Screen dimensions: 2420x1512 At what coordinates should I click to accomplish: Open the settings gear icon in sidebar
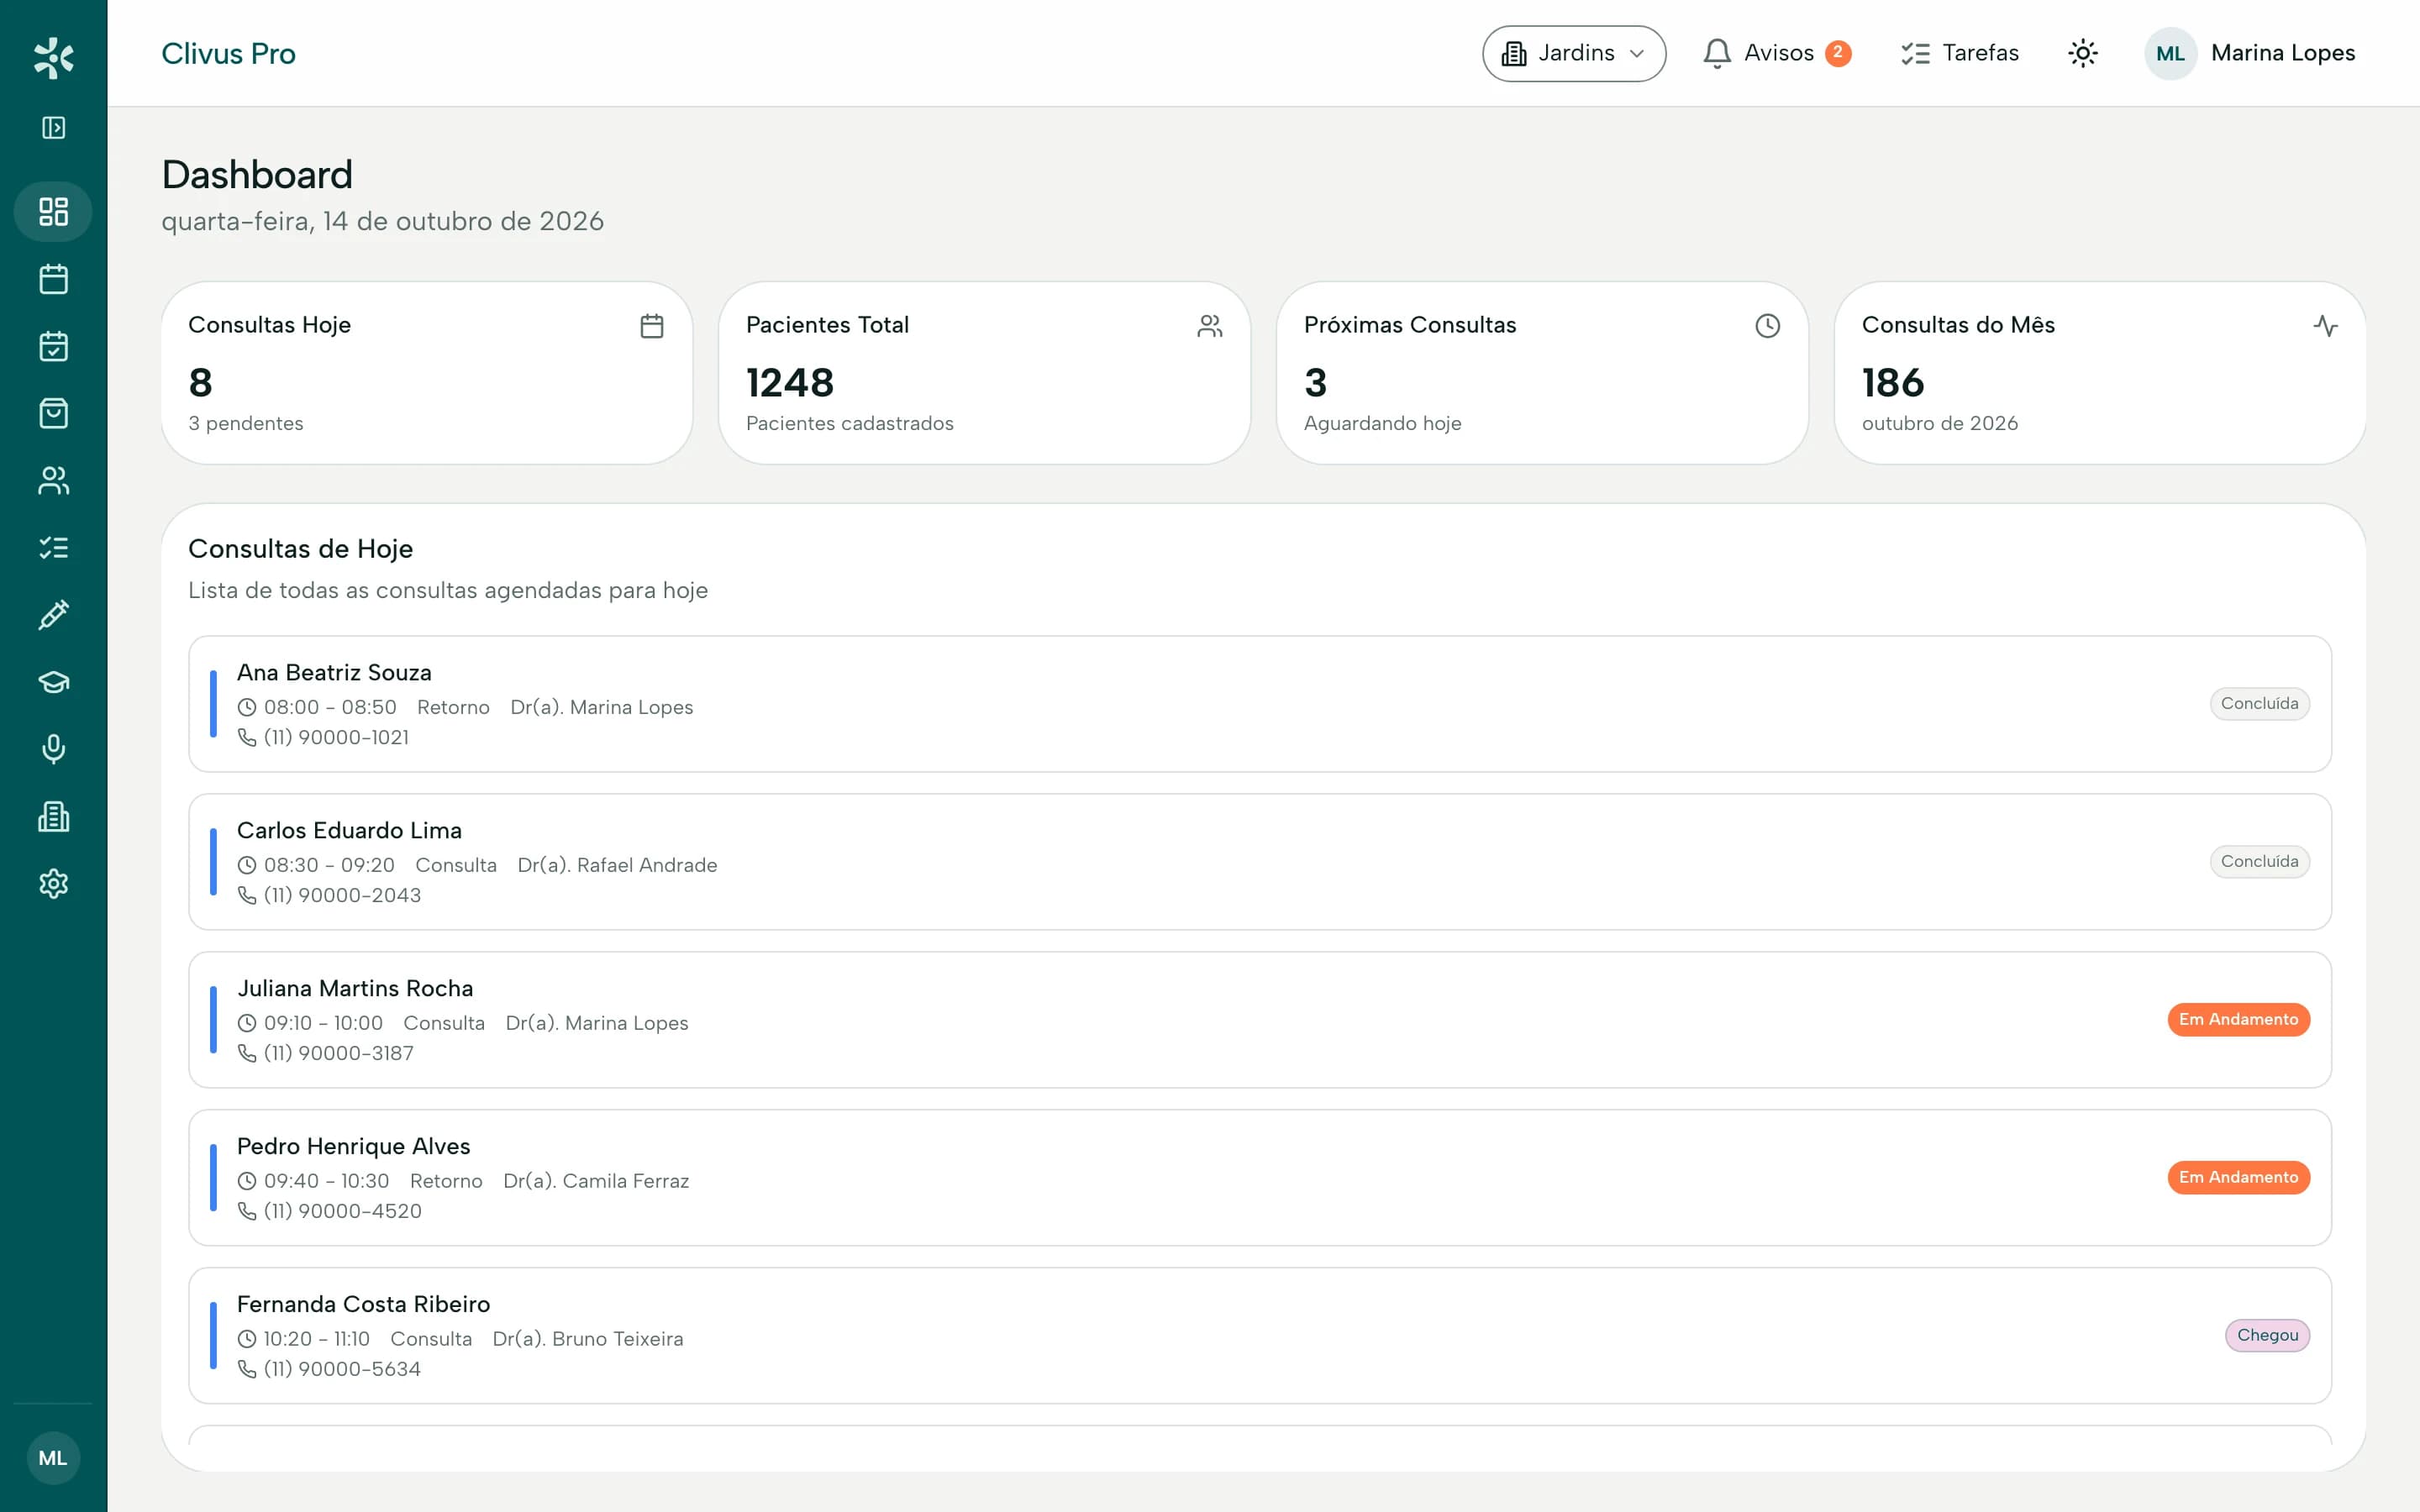click(53, 884)
